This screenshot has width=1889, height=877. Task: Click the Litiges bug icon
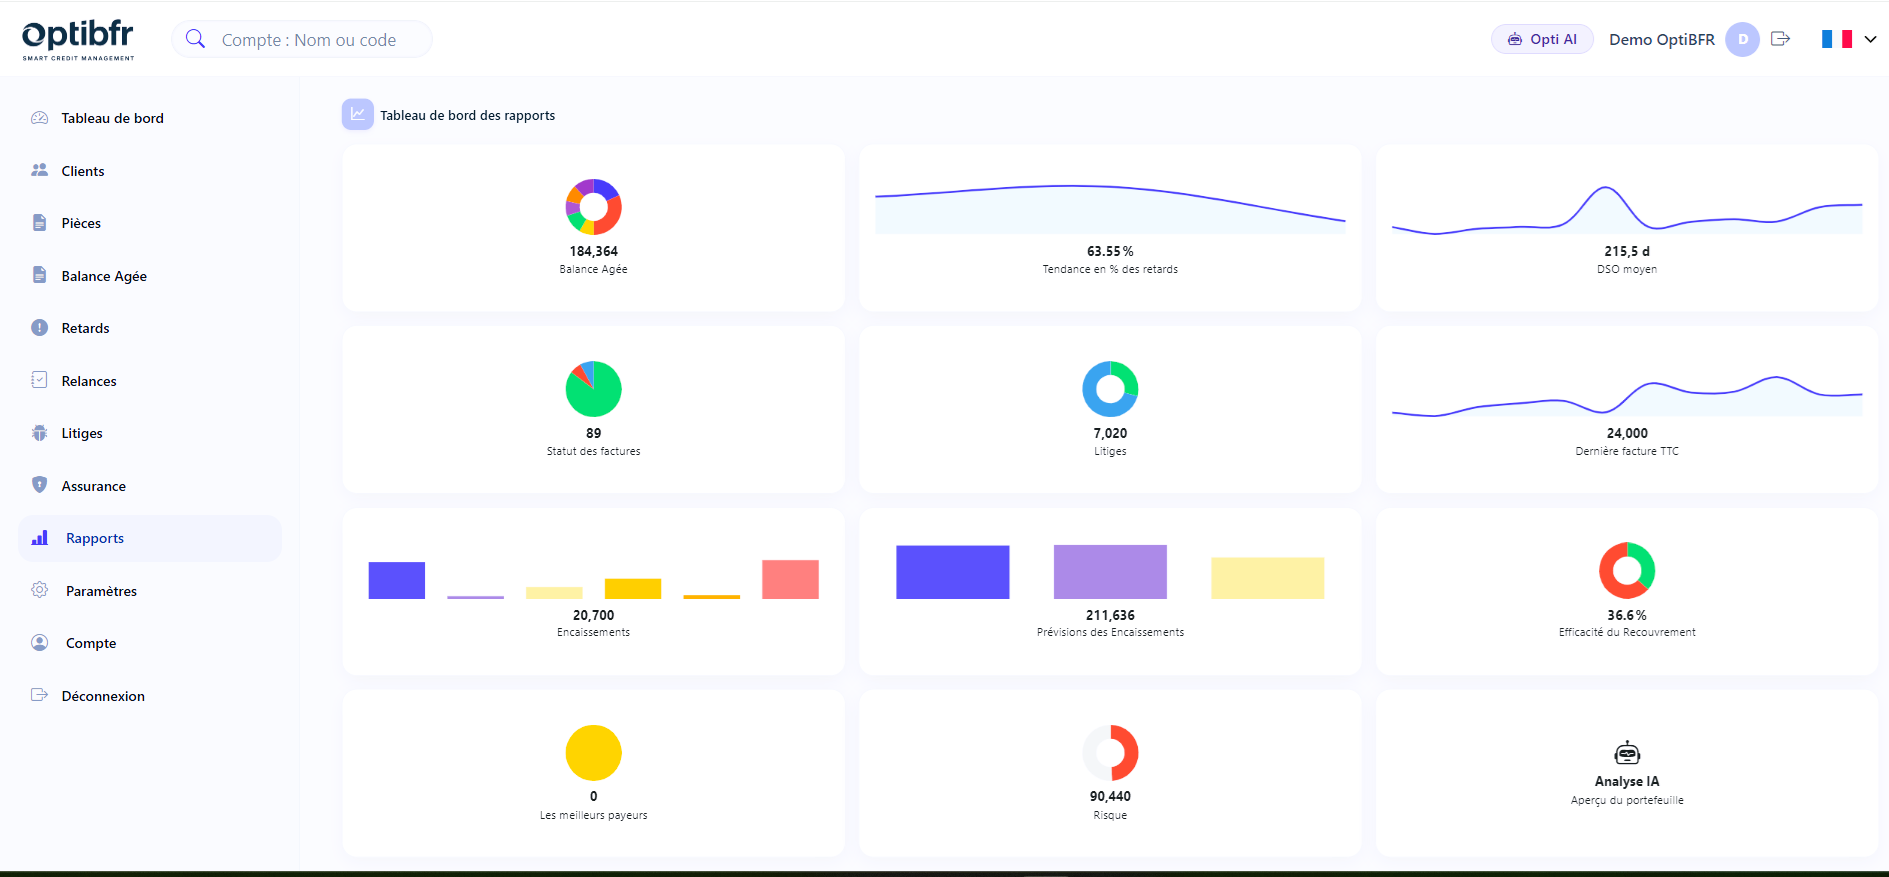[x=39, y=433]
